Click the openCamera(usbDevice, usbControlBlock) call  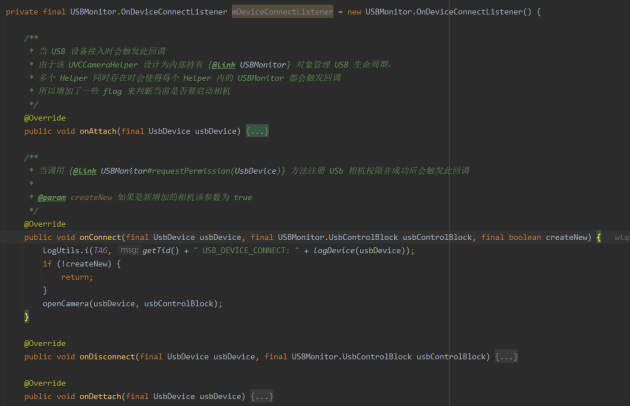(x=130, y=303)
